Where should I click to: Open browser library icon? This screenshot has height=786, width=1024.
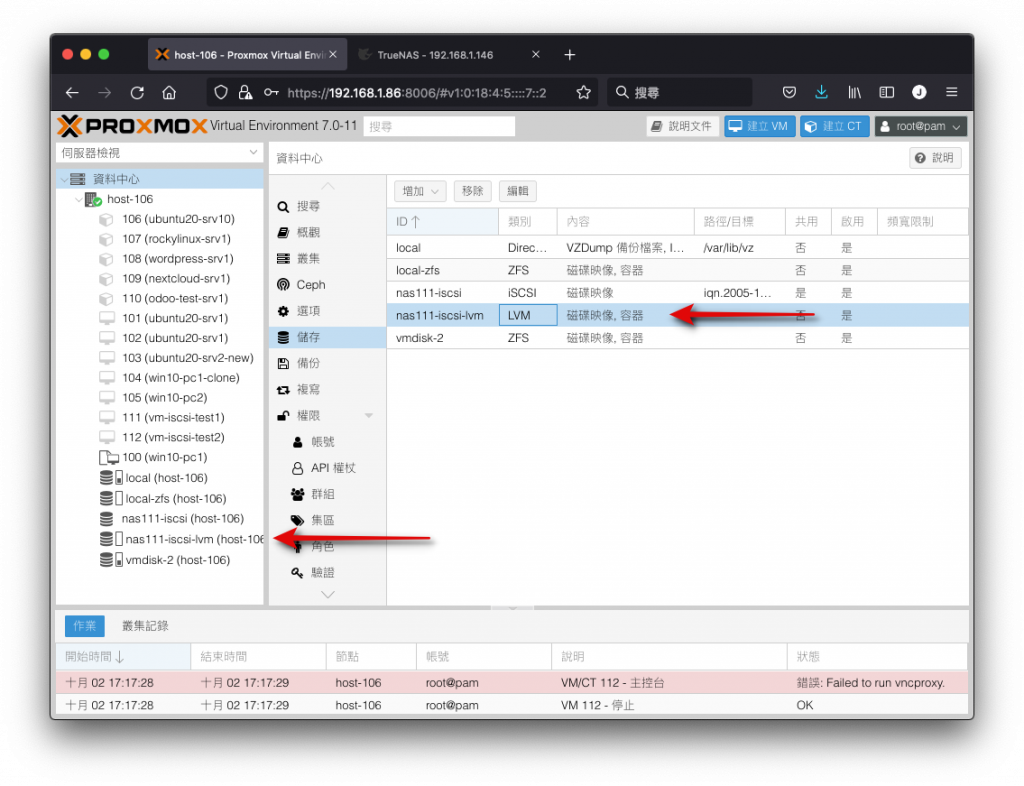point(854,93)
